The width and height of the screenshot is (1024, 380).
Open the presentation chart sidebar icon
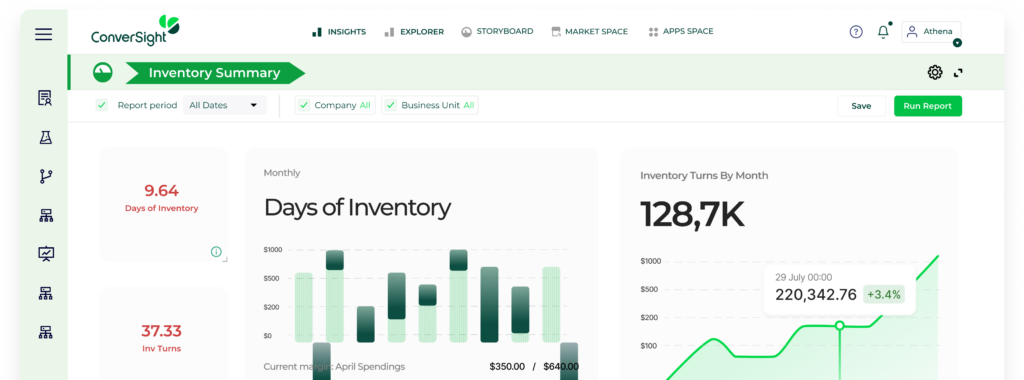[x=45, y=254]
